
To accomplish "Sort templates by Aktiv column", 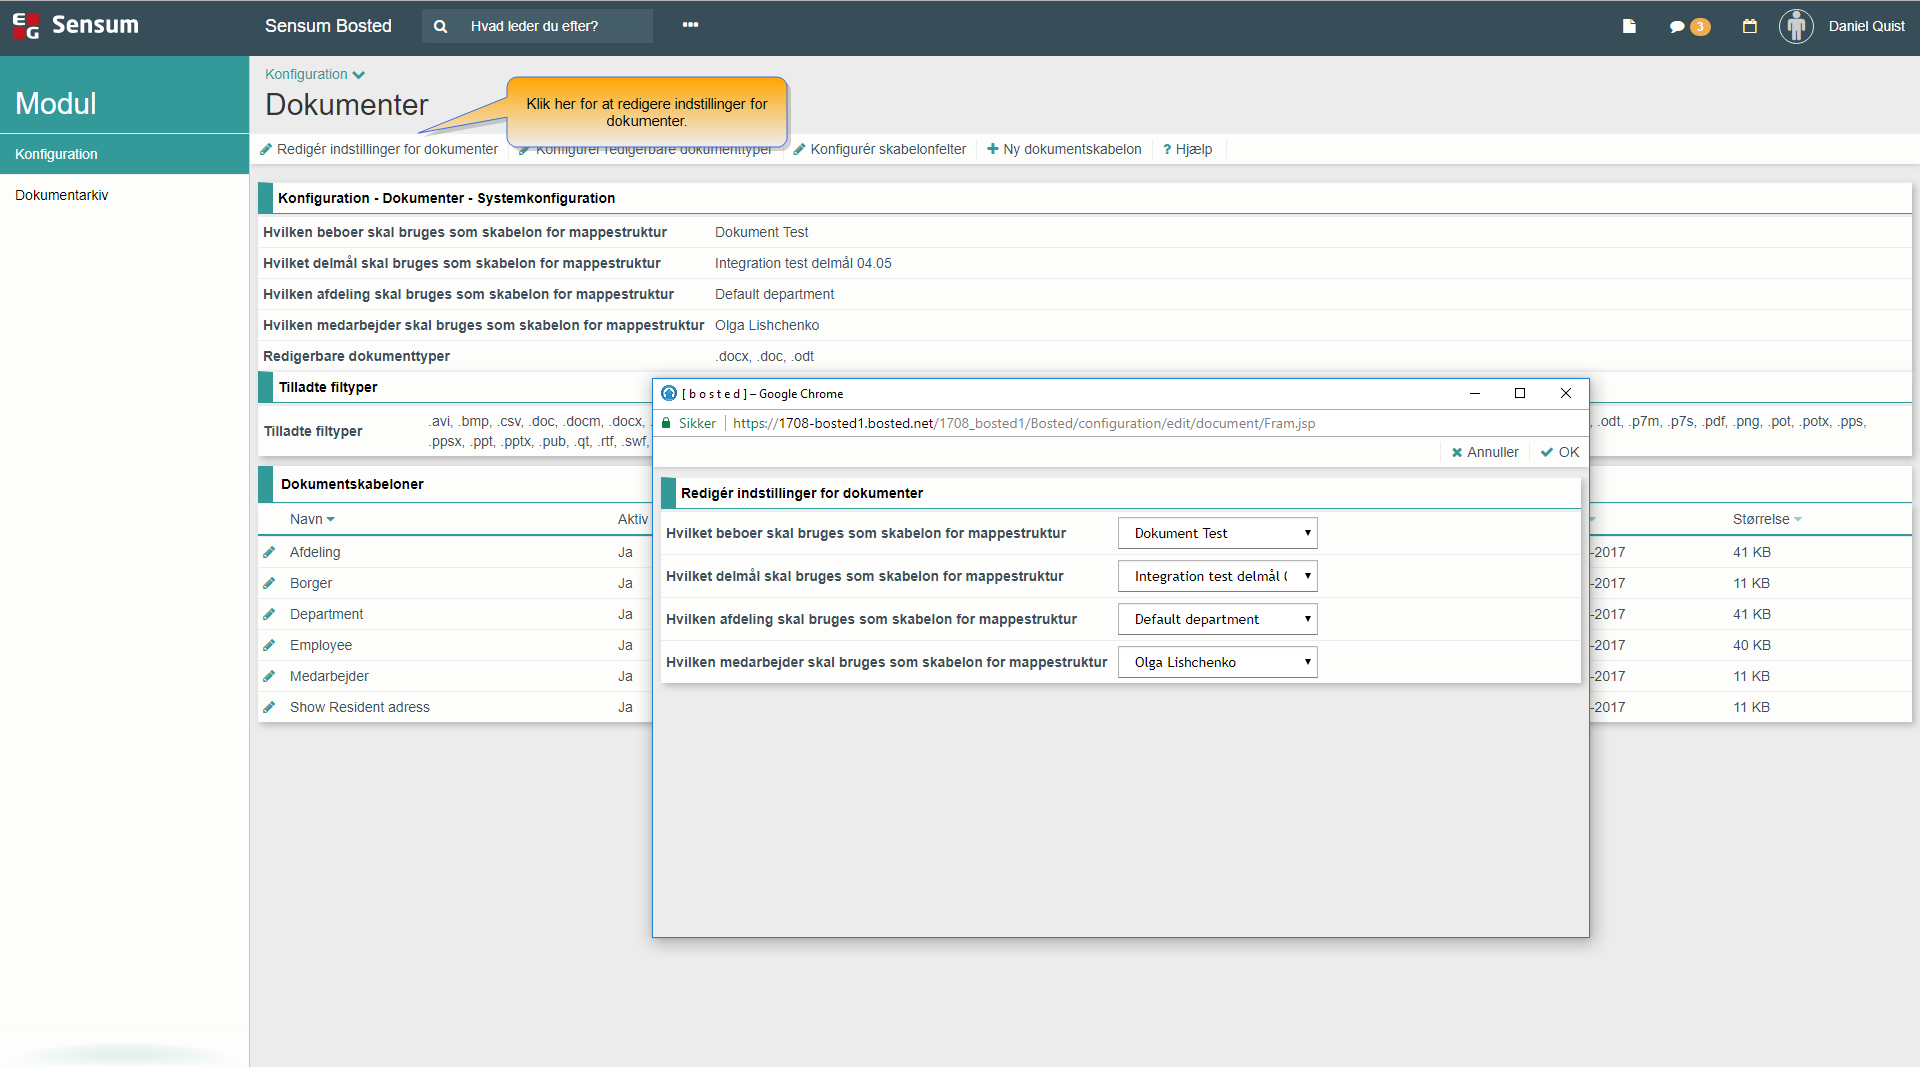I will coord(632,519).
